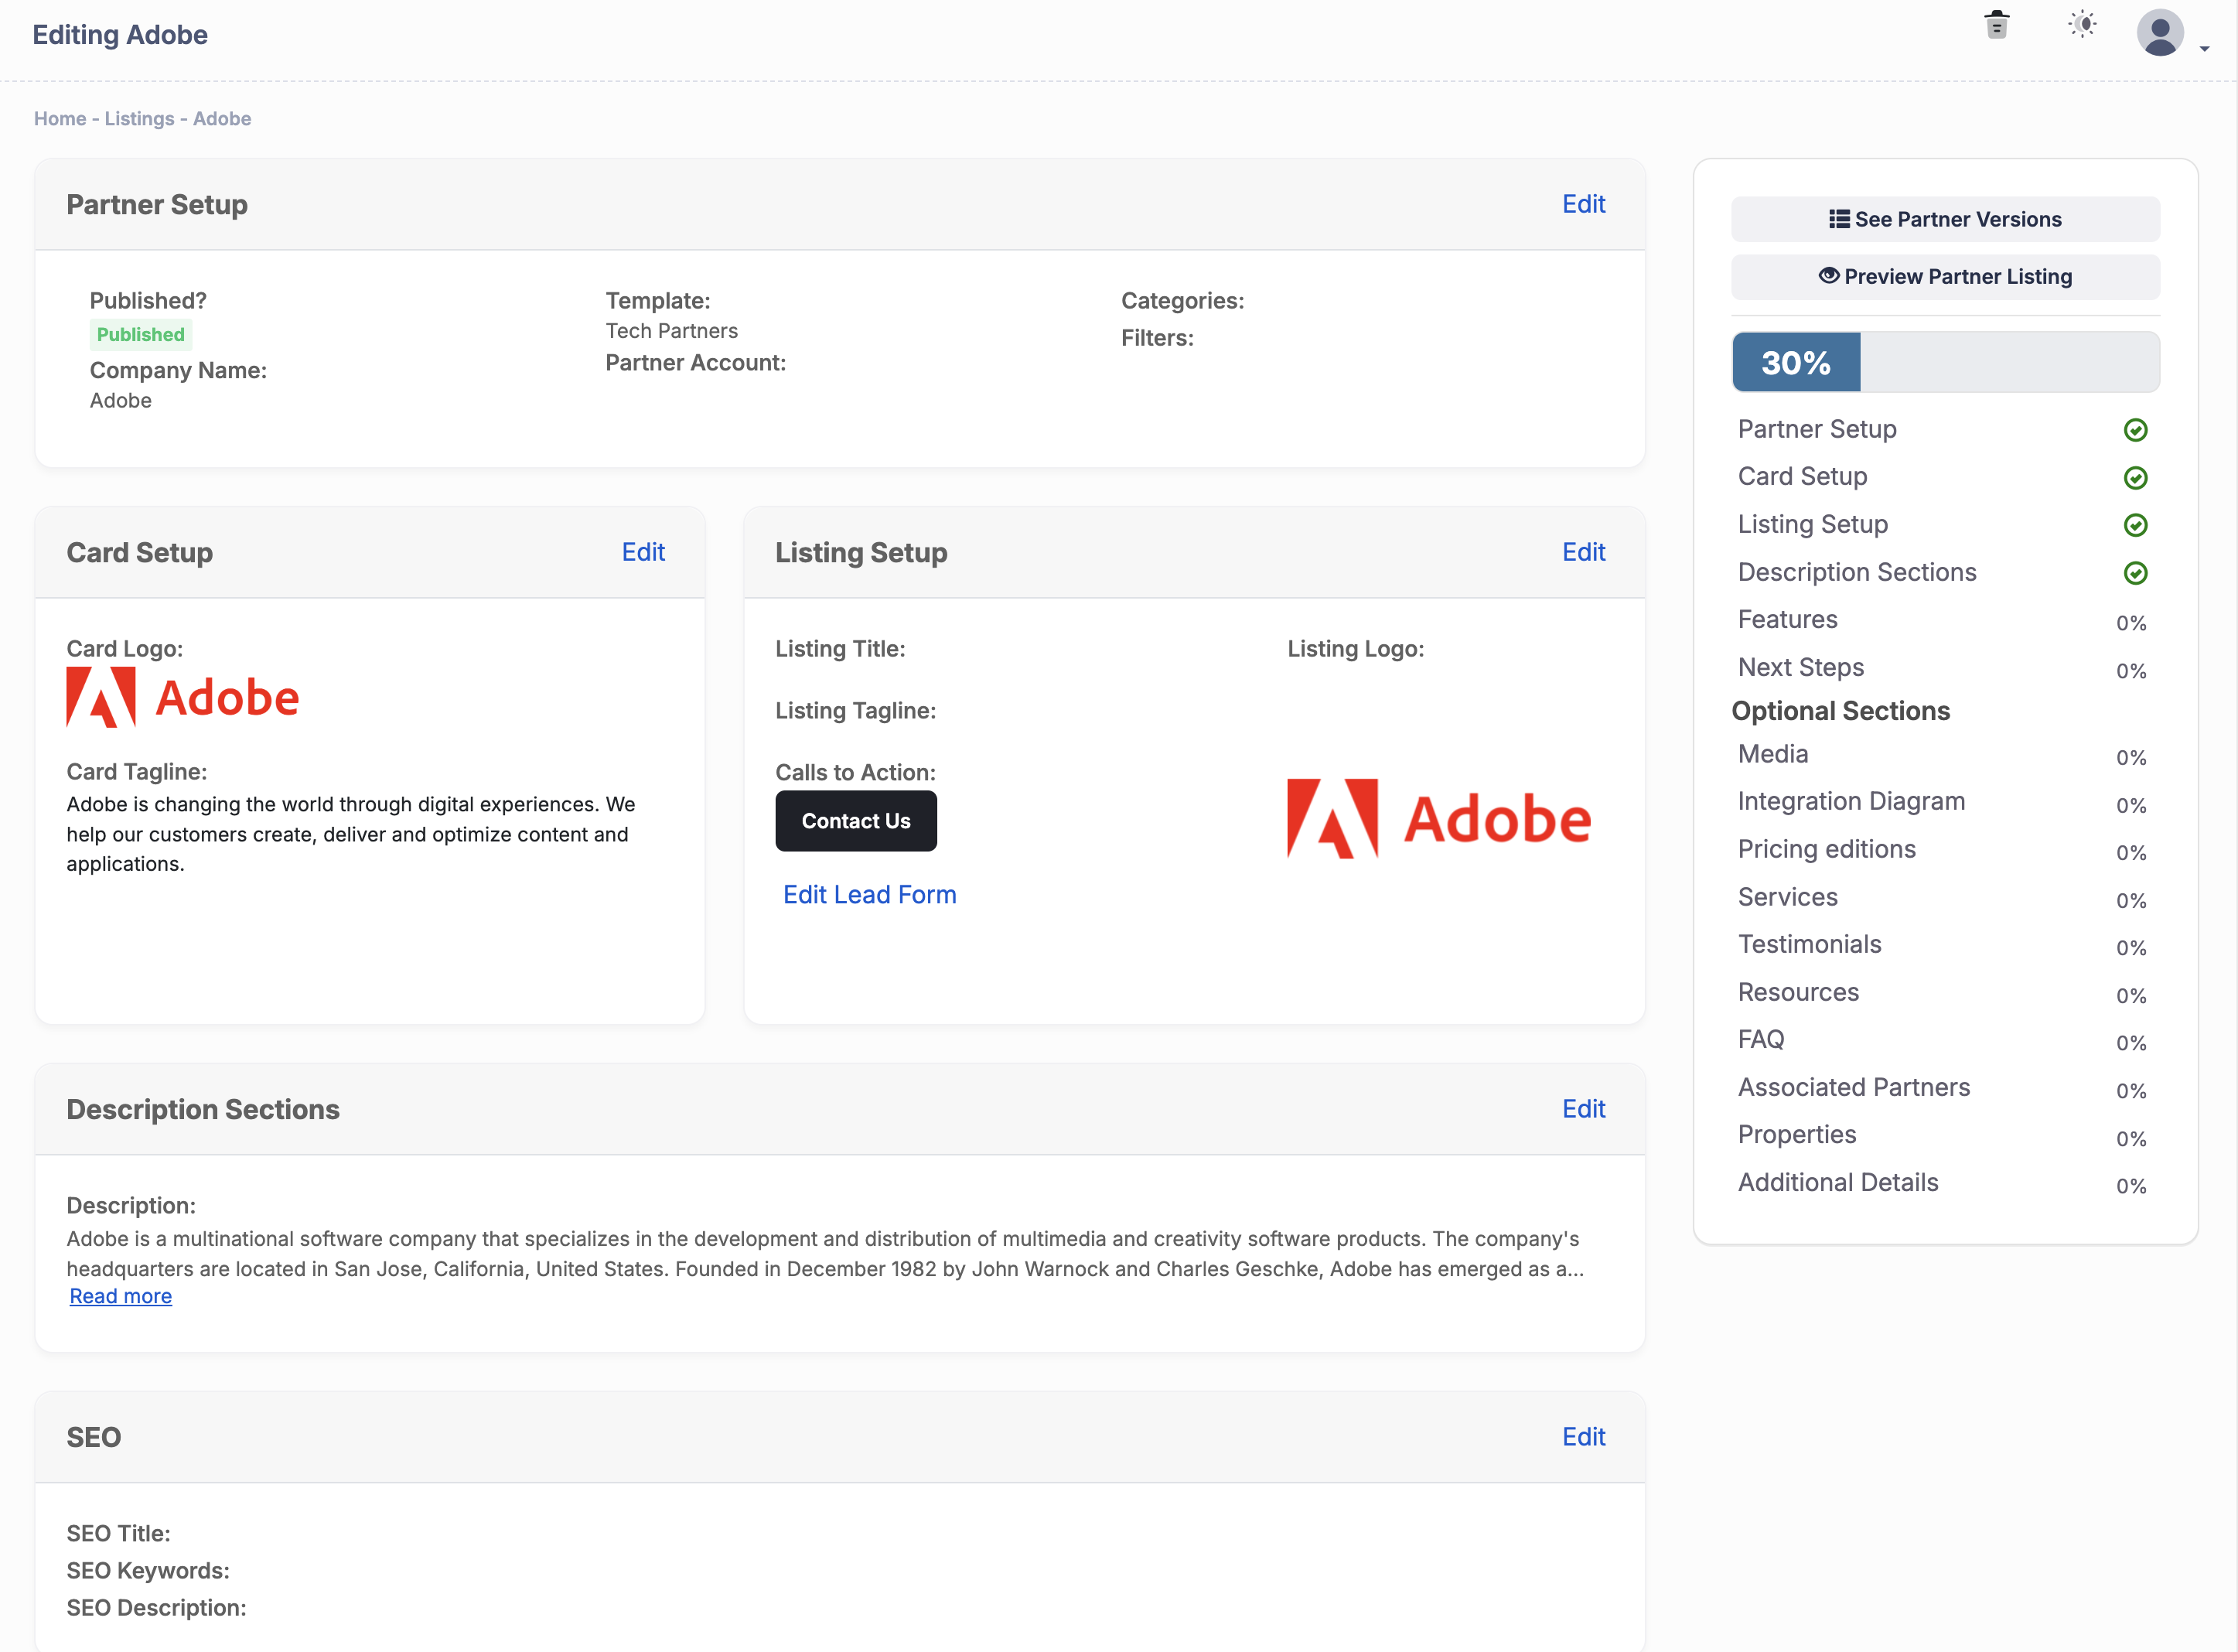Open Next Steps in sidebar checklist

pos(1801,668)
